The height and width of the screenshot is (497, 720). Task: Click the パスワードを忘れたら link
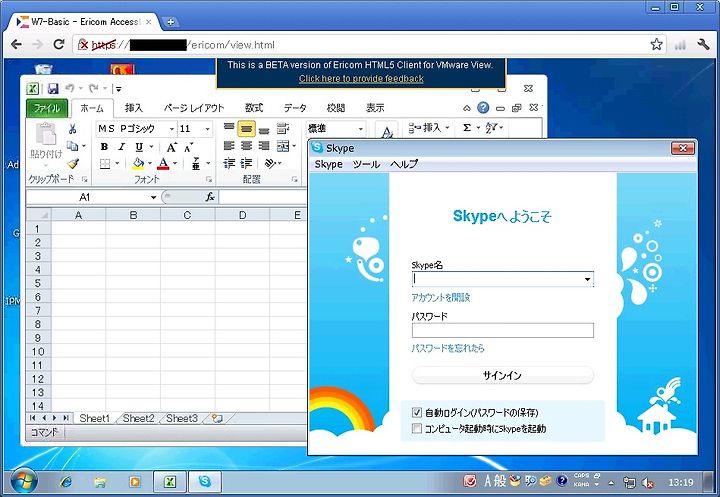click(x=448, y=348)
